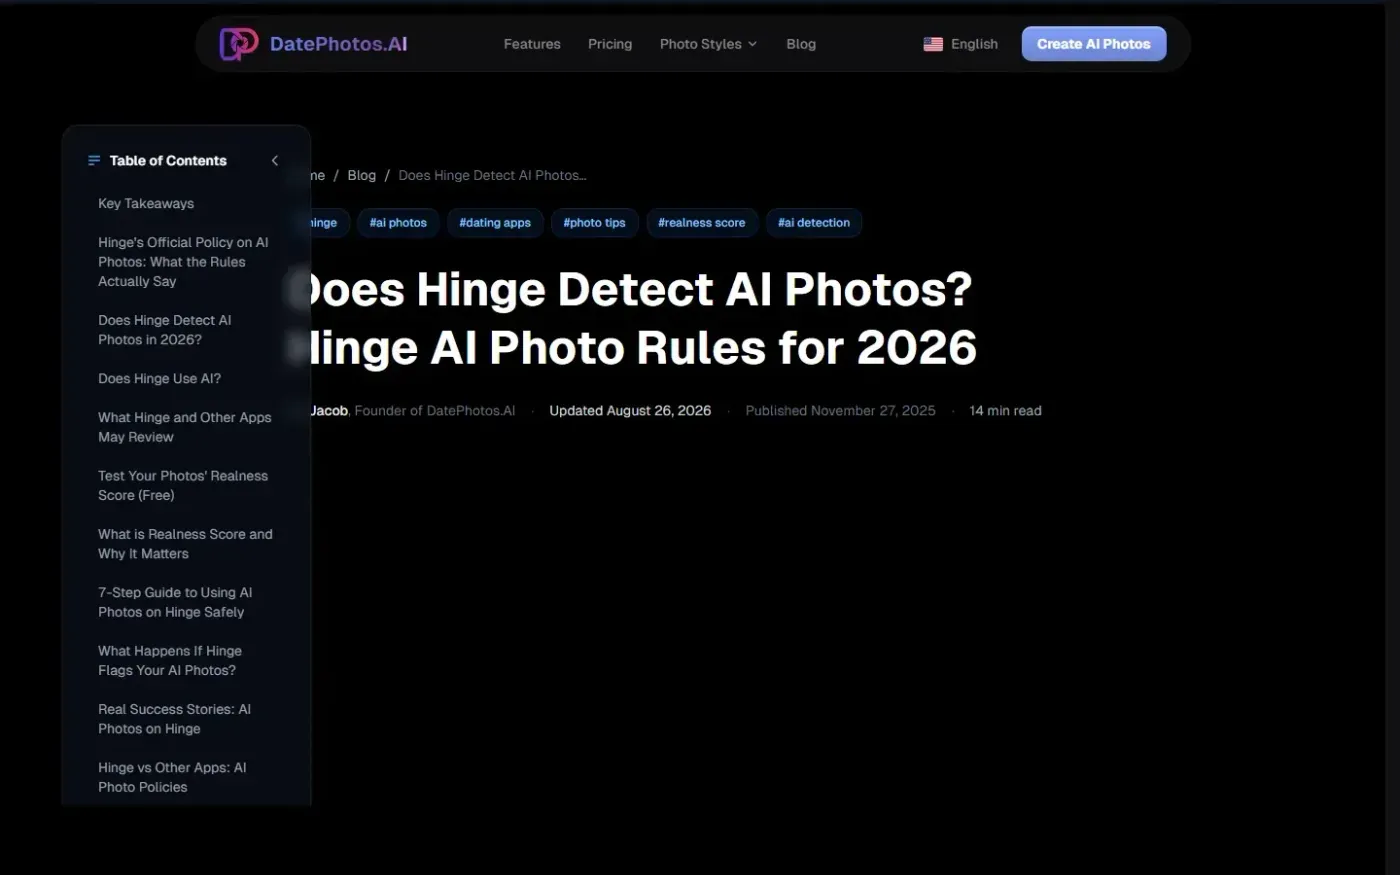Click the author name Jacob
The image size is (1400, 875).
coord(329,411)
